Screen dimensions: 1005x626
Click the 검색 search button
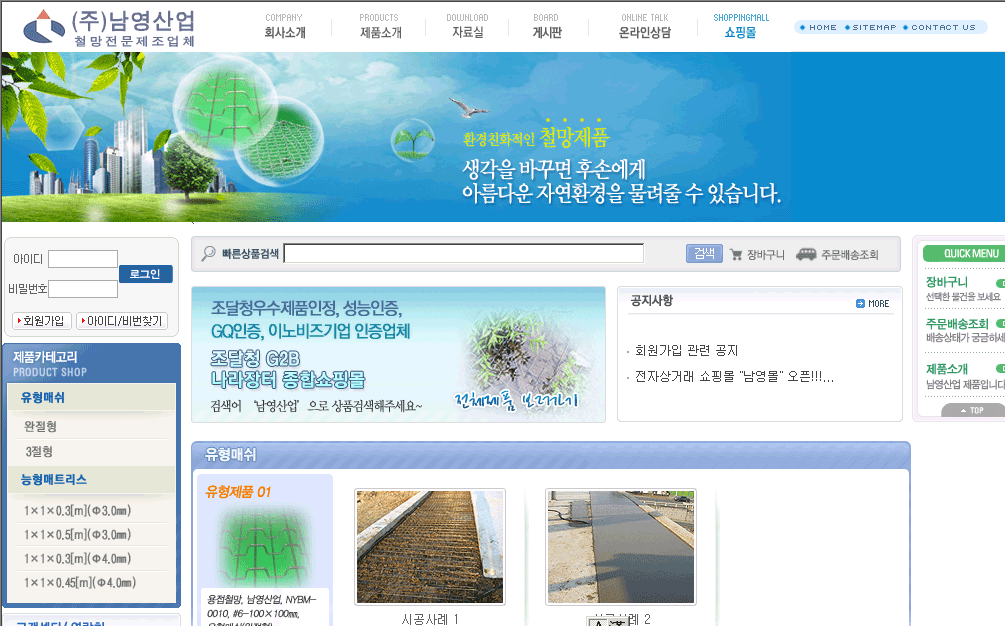click(704, 253)
